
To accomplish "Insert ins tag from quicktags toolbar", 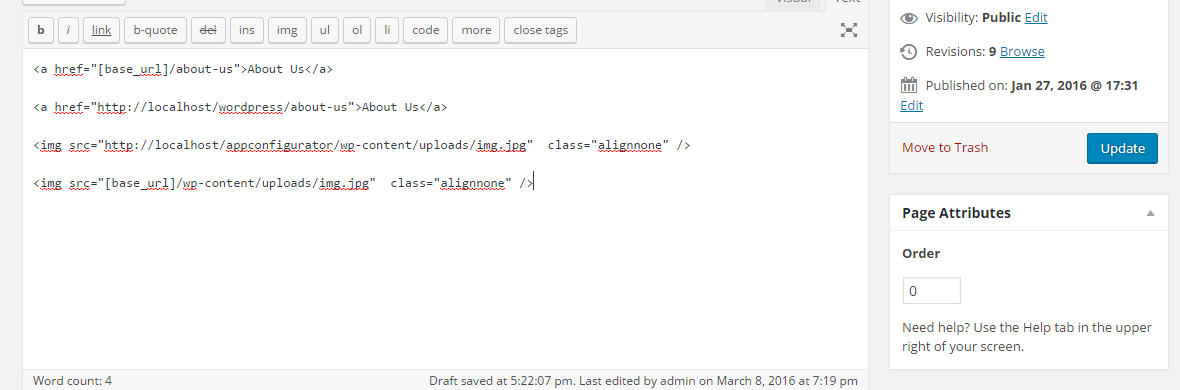I will click(x=247, y=30).
